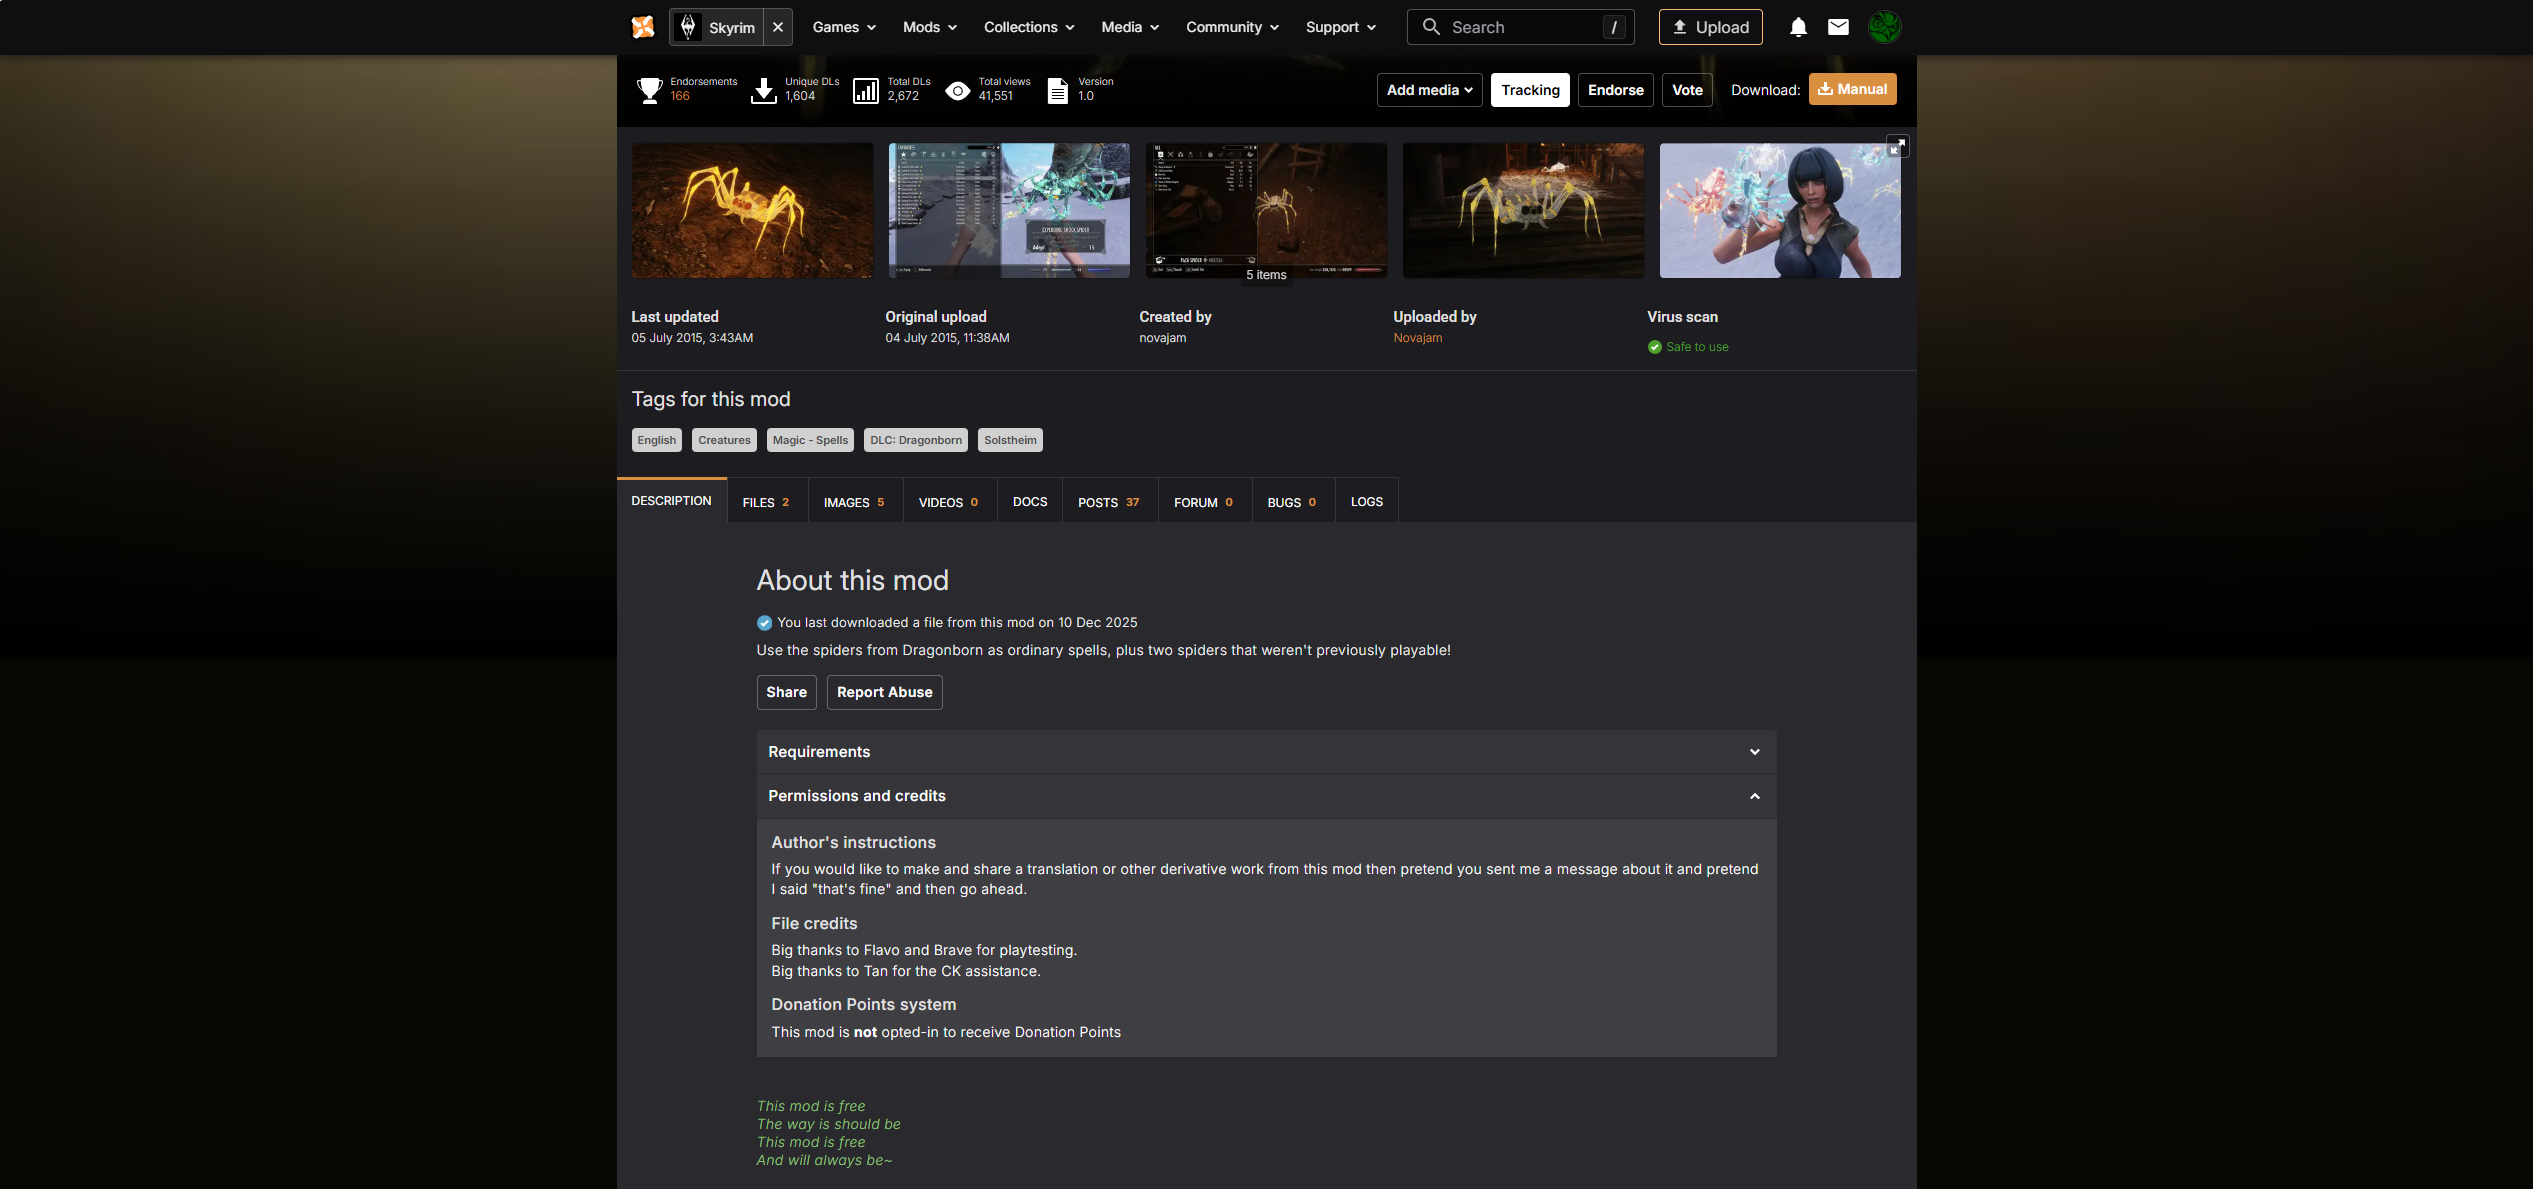Screen dimensions: 2533x1189
Task: Click the Skyrim game logo icon
Action: [x=688, y=27]
